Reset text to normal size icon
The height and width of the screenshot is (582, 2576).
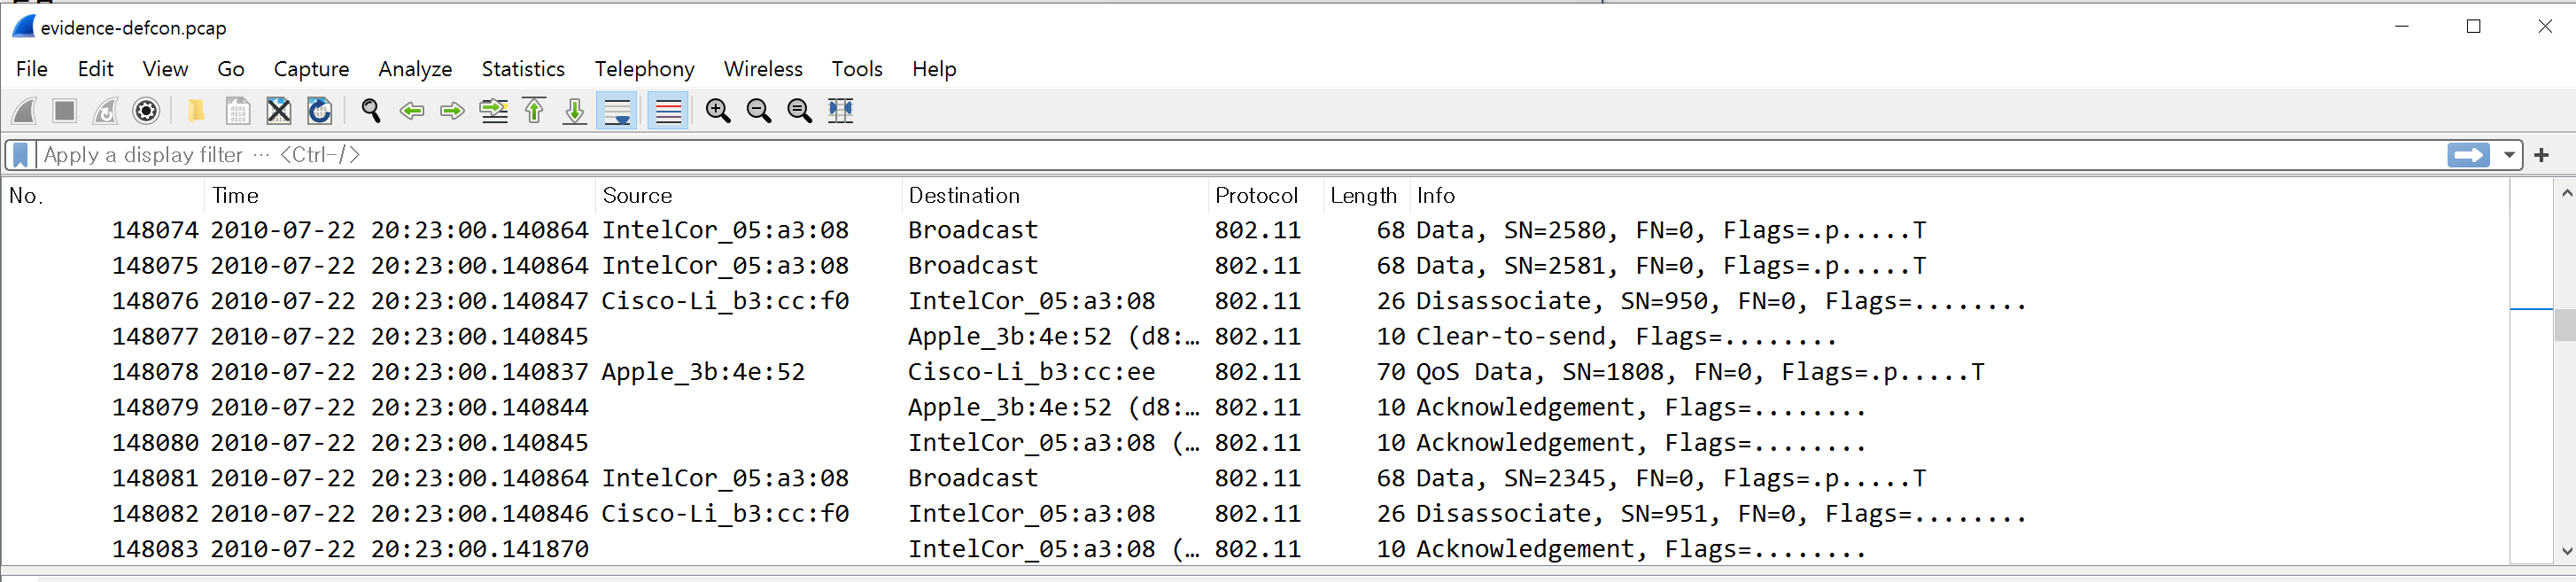[800, 111]
